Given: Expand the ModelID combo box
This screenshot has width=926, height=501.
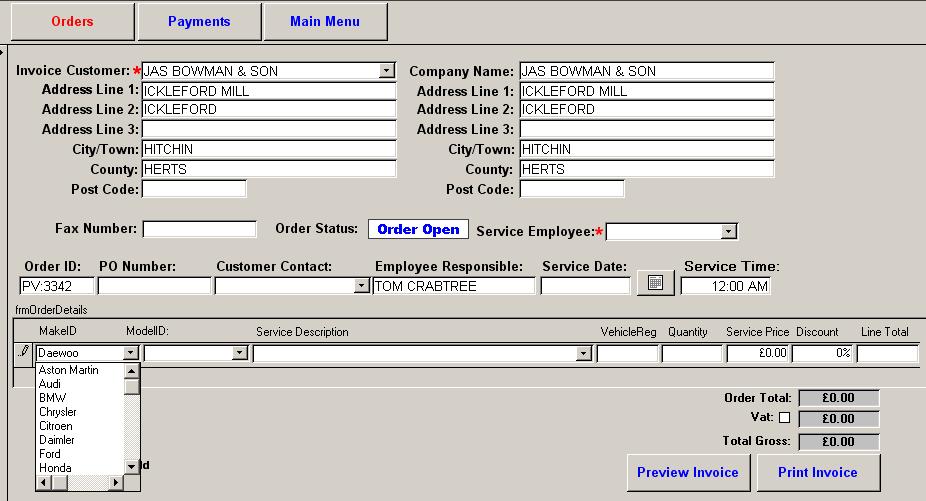Looking at the screenshot, I should coord(239,353).
